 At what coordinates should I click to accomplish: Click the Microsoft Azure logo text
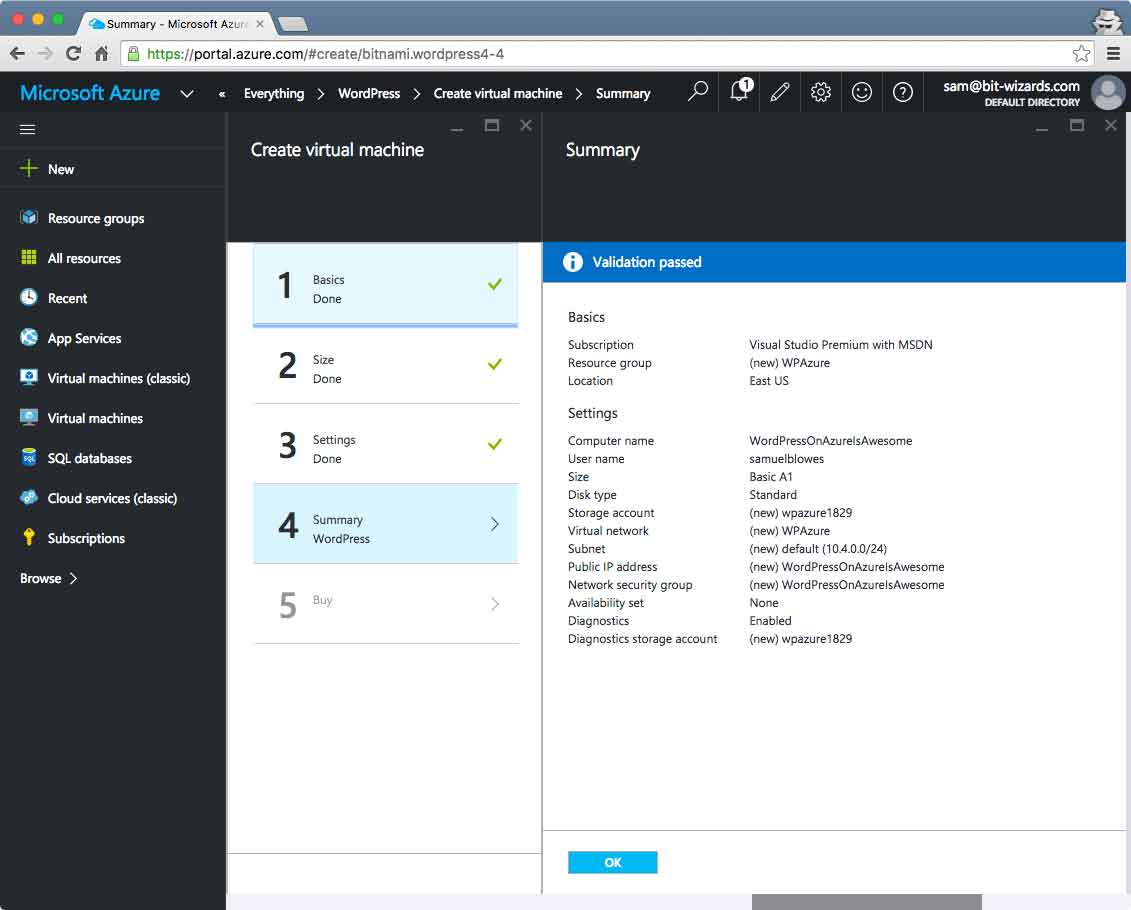(90, 93)
